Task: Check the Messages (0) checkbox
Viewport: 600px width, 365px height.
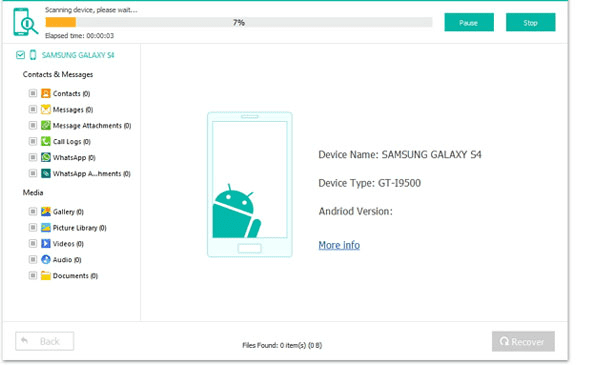Action: click(33, 109)
